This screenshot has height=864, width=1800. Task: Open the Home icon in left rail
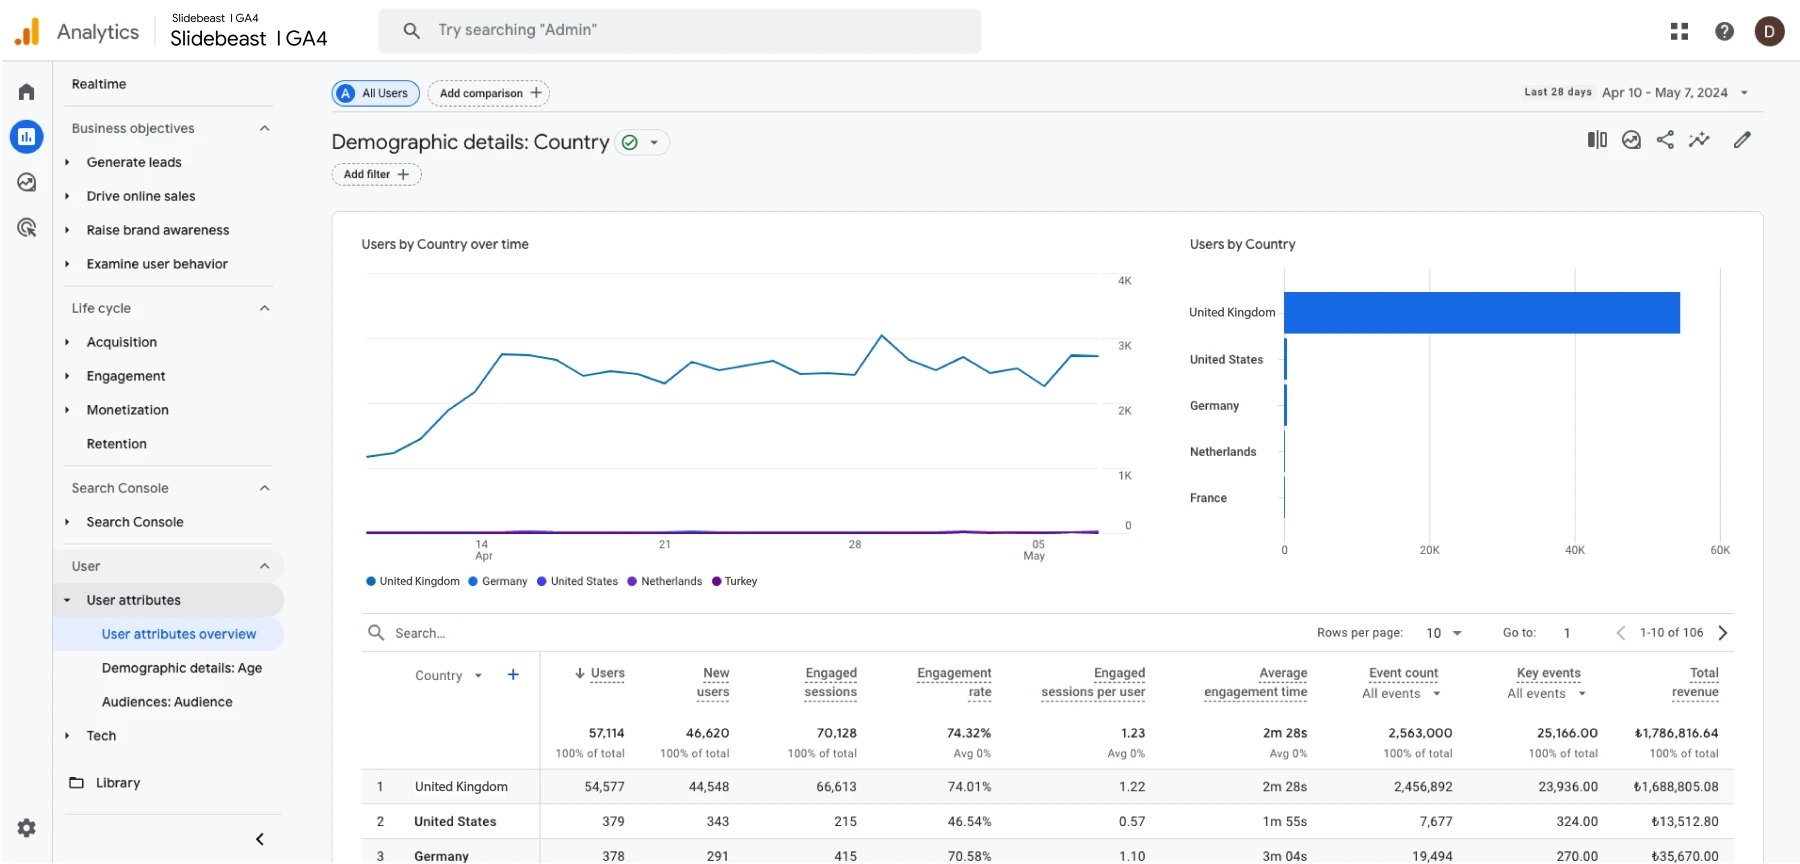coord(27,92)
